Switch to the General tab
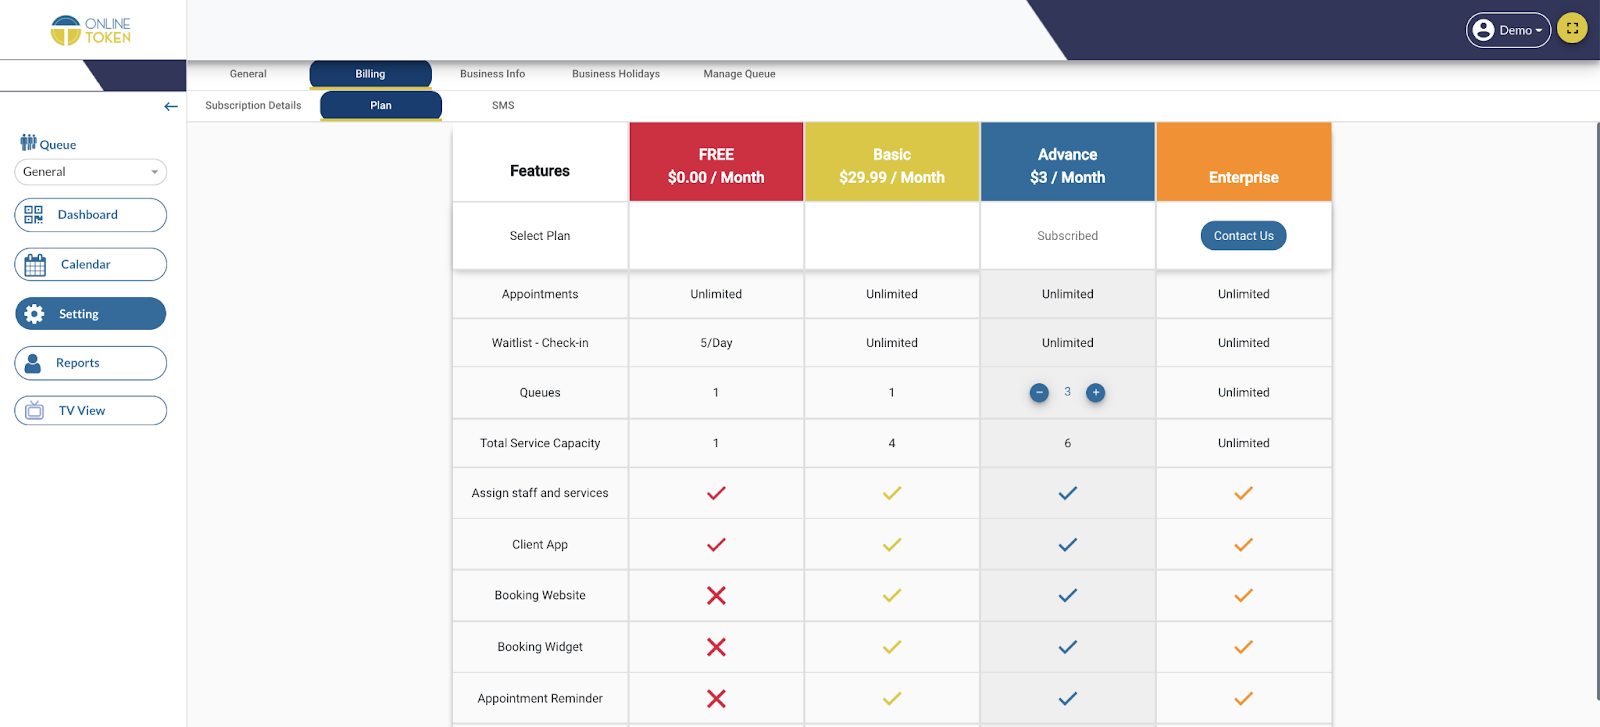The width and height of the screenshot is (1600, 727). point(248,74)
